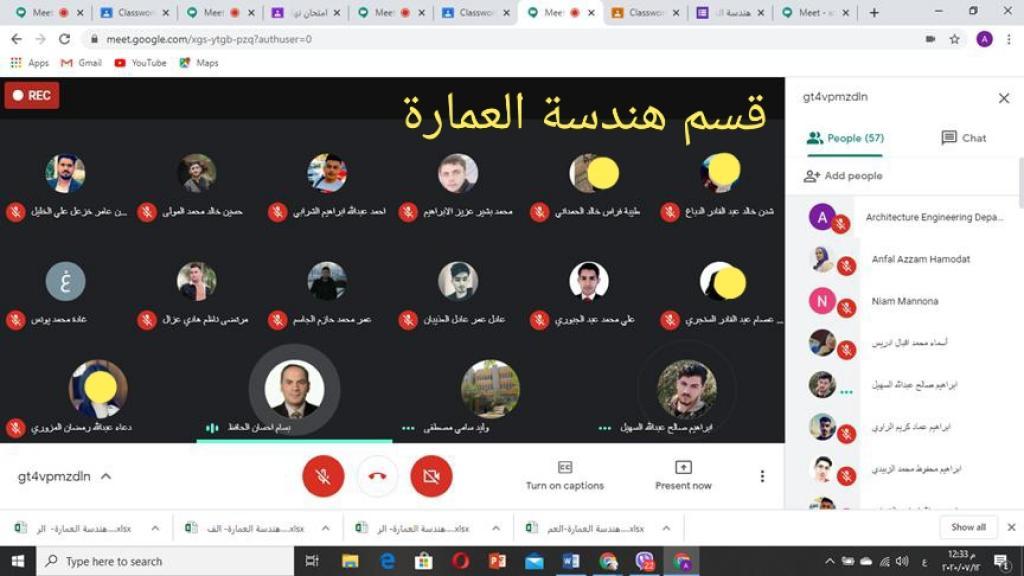Reload the Meet page
The image size is (1024, 576).
(x=64, y=39)
